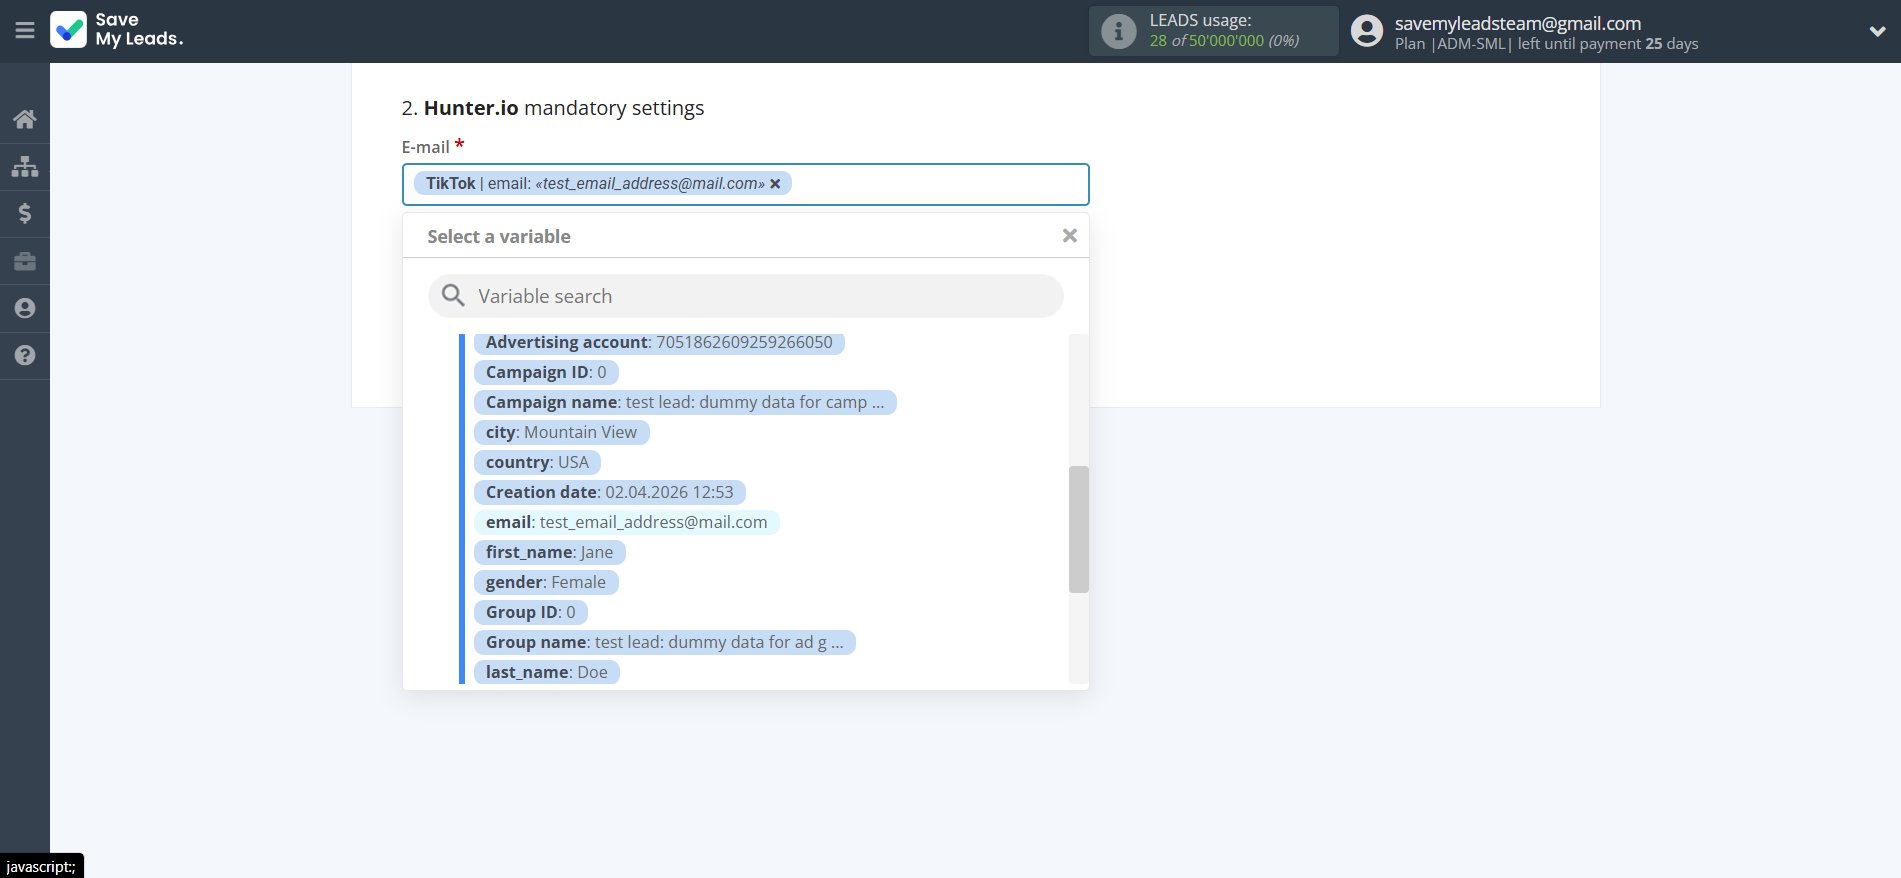Choose the last_name: Doe variable
1901x878 pixels.
[546, 672]
